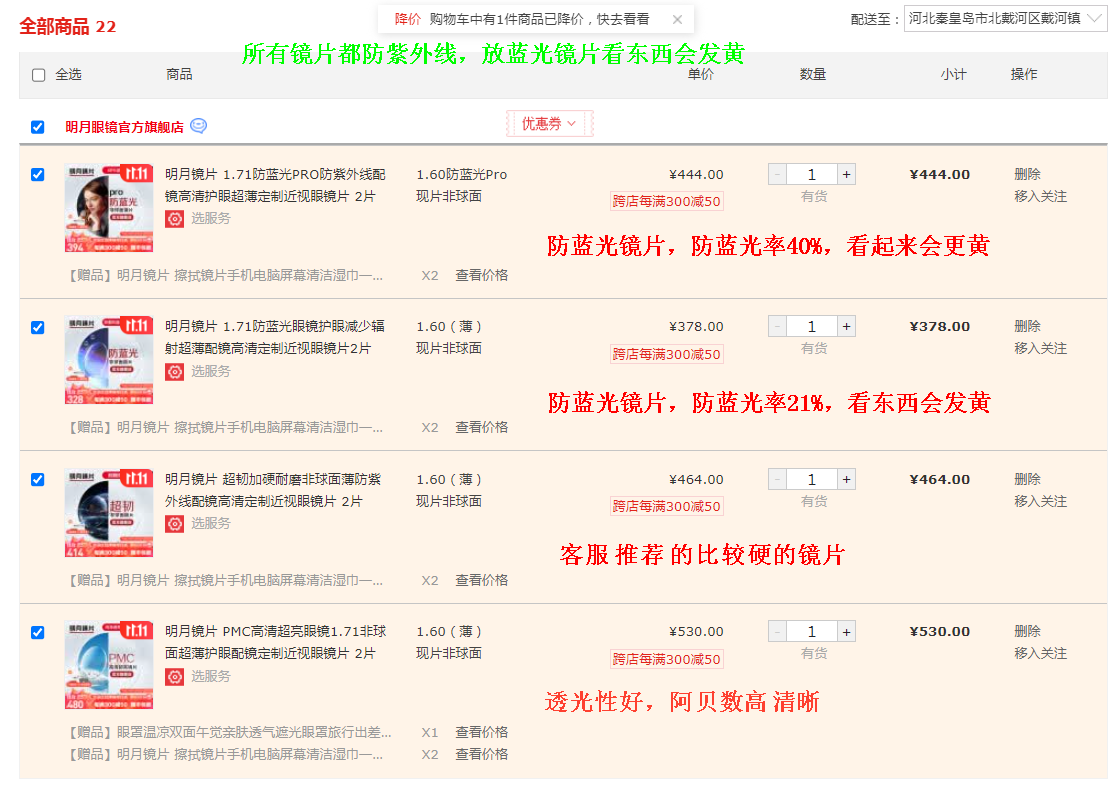
Task: Delete the ¥464.00 超韧 item
Action: [1027, 479]
